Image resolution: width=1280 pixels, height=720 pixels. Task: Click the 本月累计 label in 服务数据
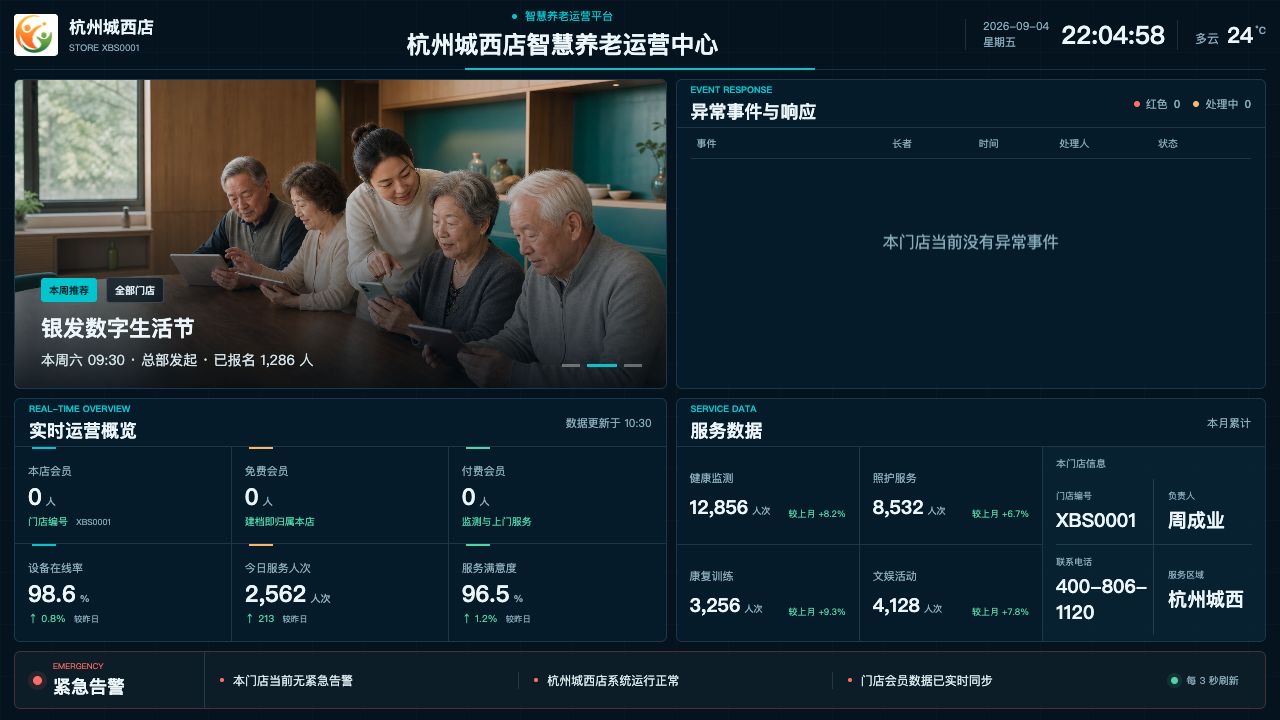point(1229,423)
